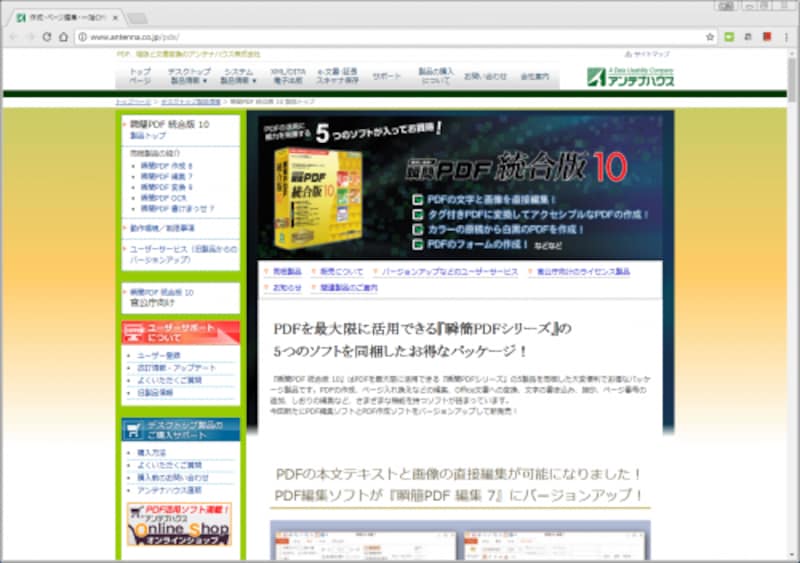Screen dimensions: 800x563
Task: Open the 購入方法 purchase support link
Action: (x=152, y=453)
